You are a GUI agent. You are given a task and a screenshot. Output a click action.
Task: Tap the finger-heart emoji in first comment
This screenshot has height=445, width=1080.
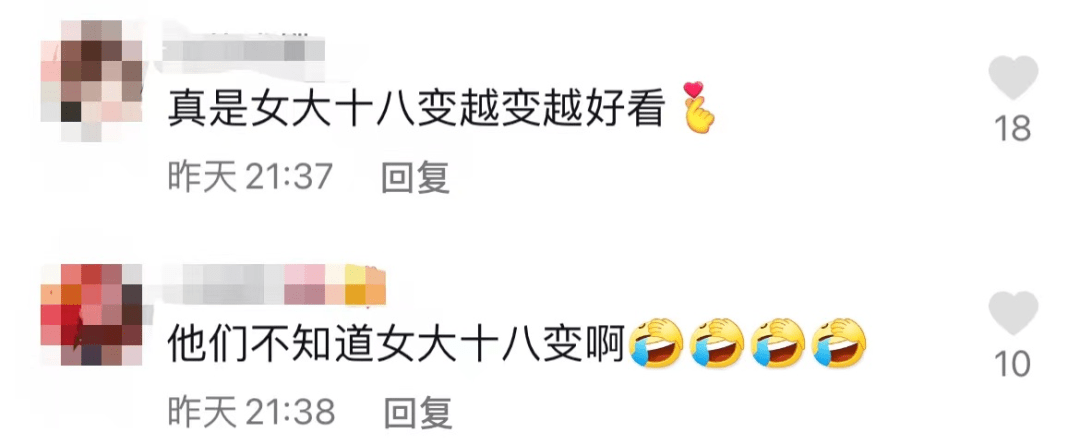697,107
